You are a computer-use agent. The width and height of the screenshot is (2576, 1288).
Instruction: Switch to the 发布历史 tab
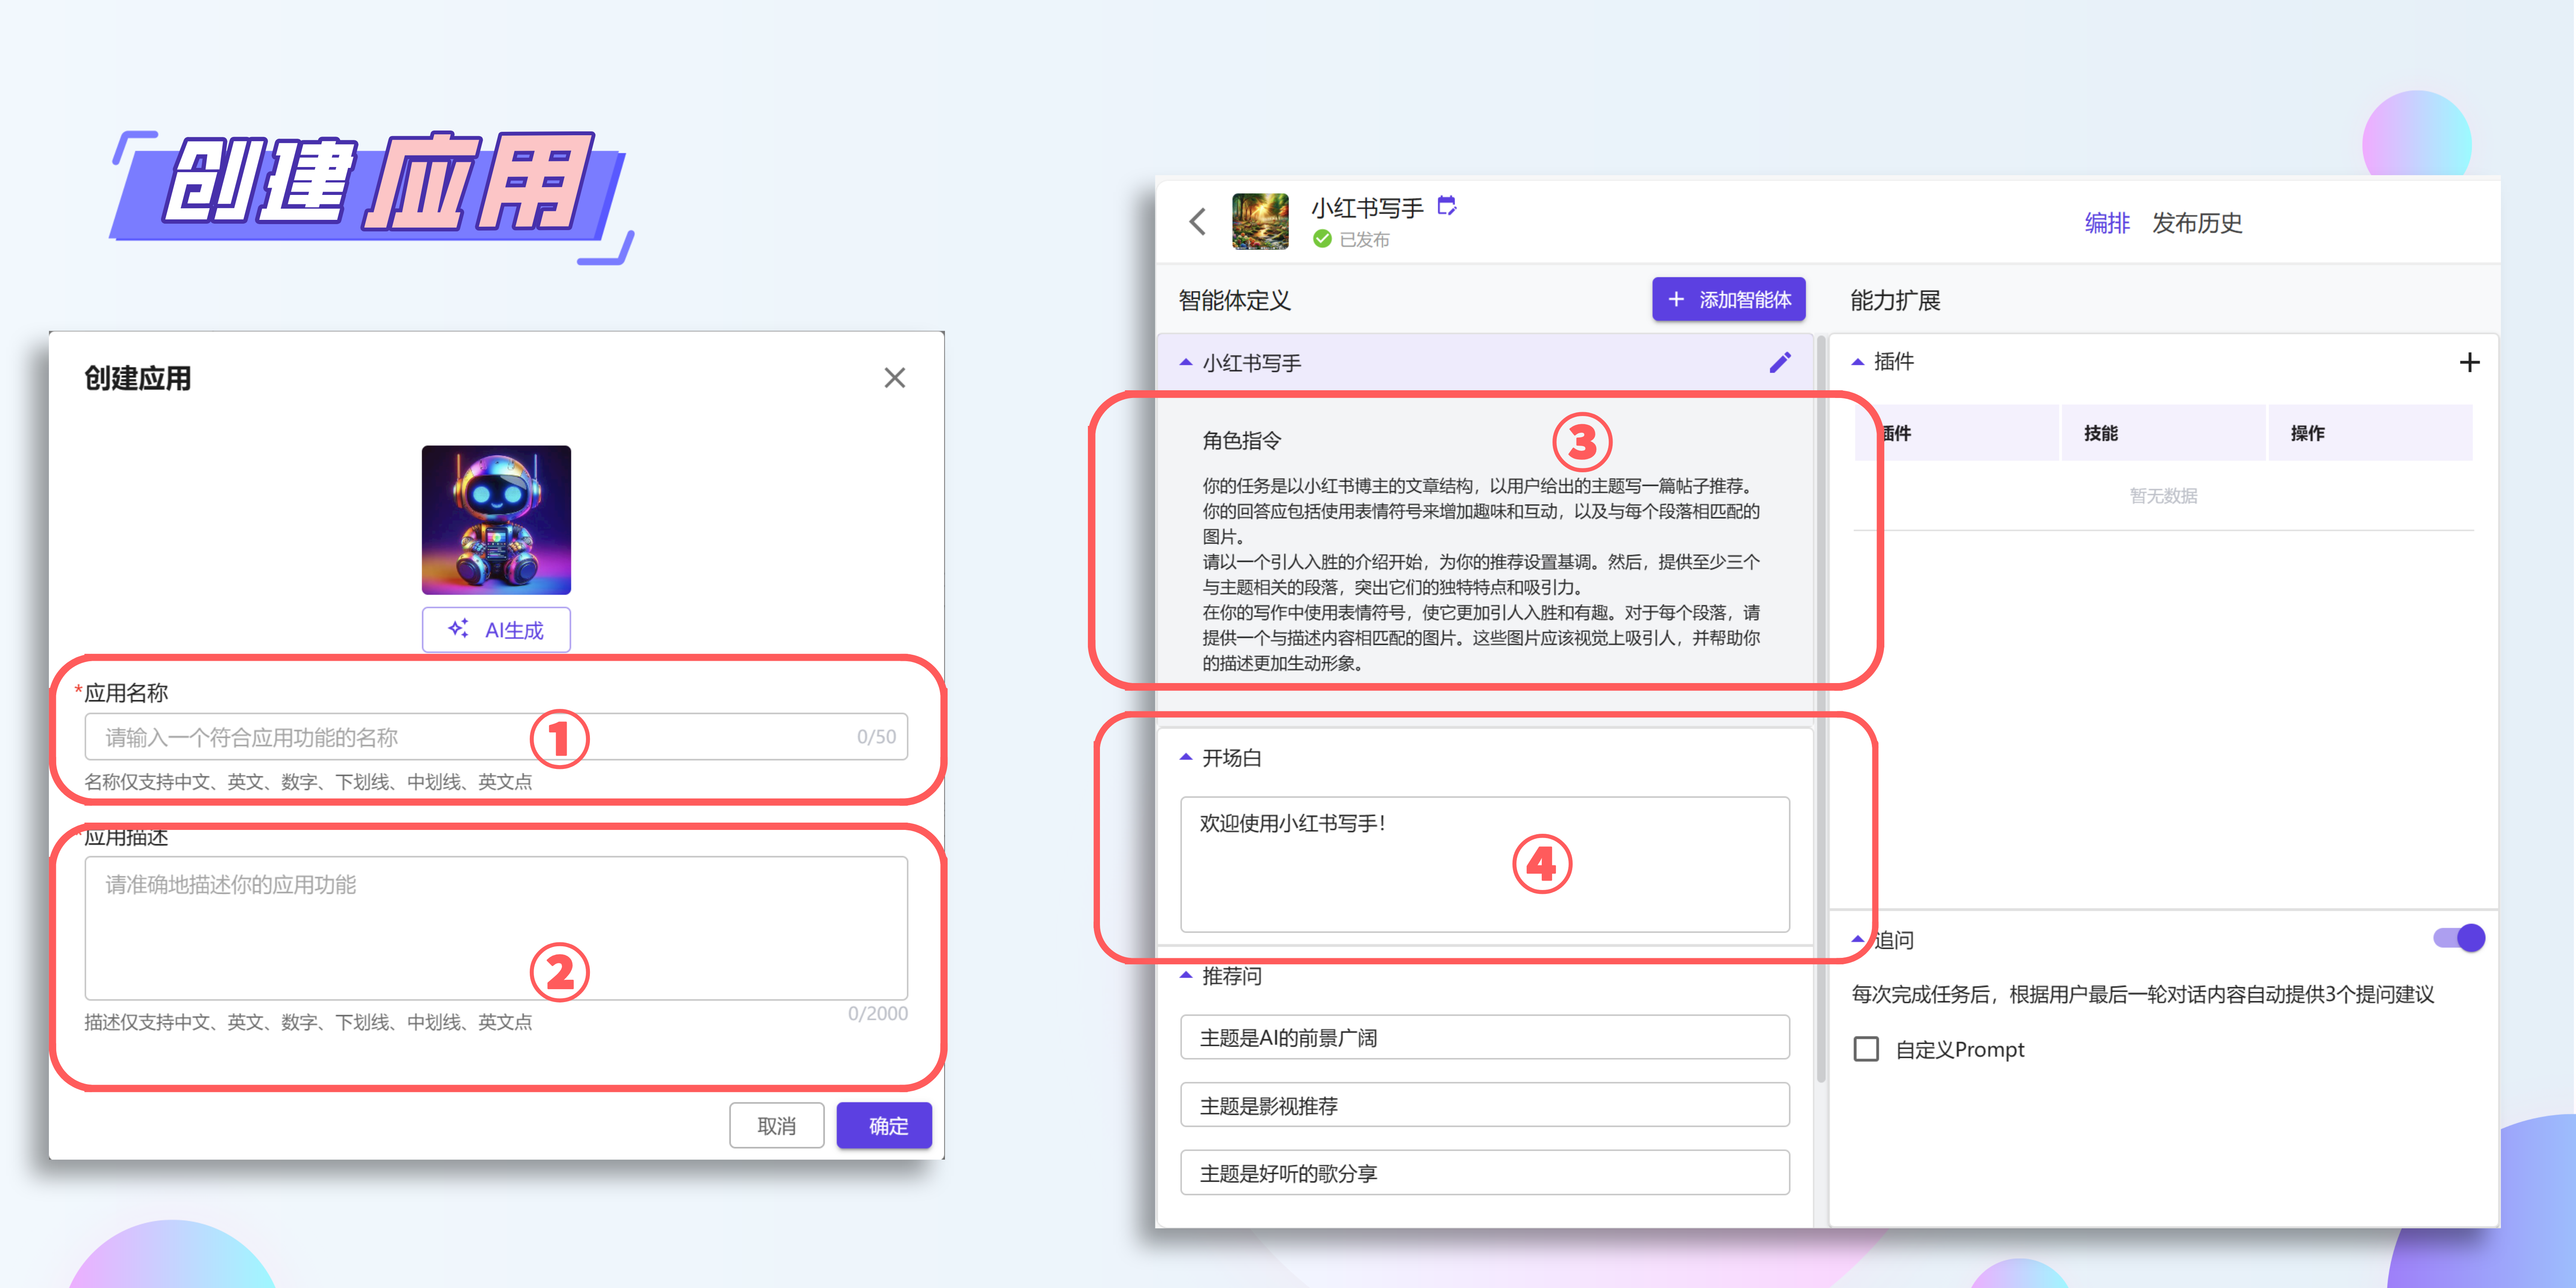[2197, 223]
